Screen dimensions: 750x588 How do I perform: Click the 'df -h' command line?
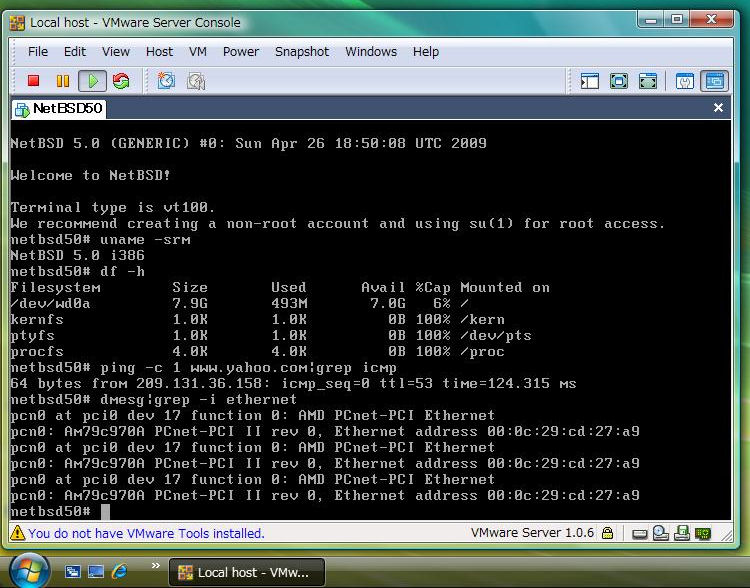pyautogui.click(x=77, y=271)
